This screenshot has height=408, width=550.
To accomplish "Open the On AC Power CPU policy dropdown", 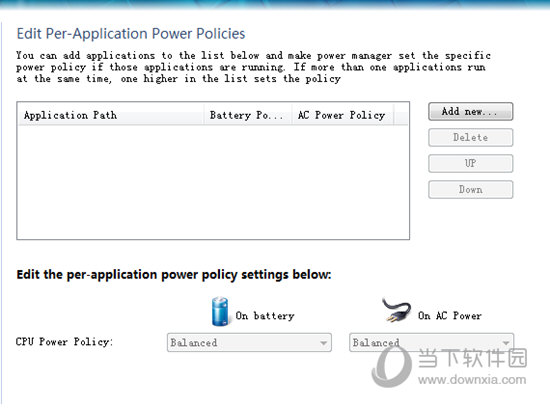I will tap(431, 342).
